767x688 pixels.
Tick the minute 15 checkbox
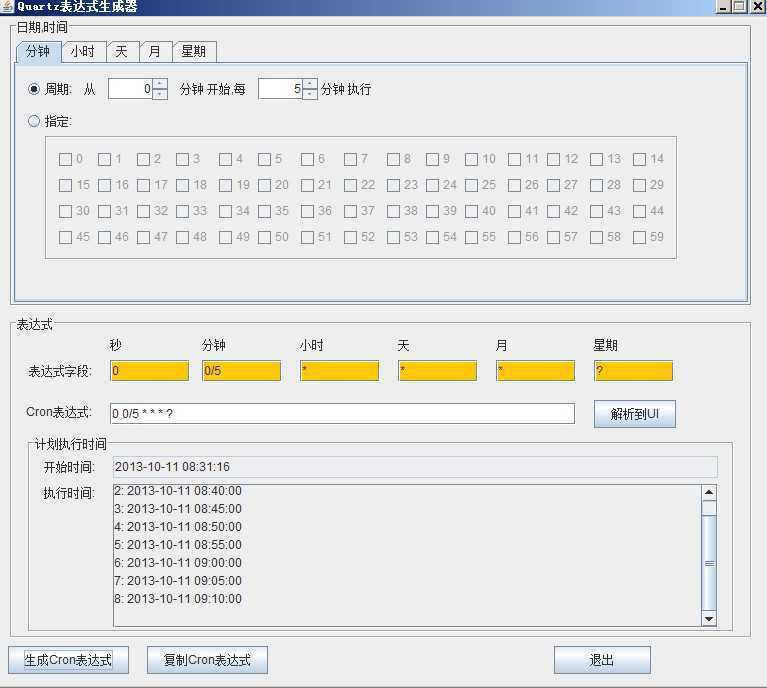tap(65, 185)
